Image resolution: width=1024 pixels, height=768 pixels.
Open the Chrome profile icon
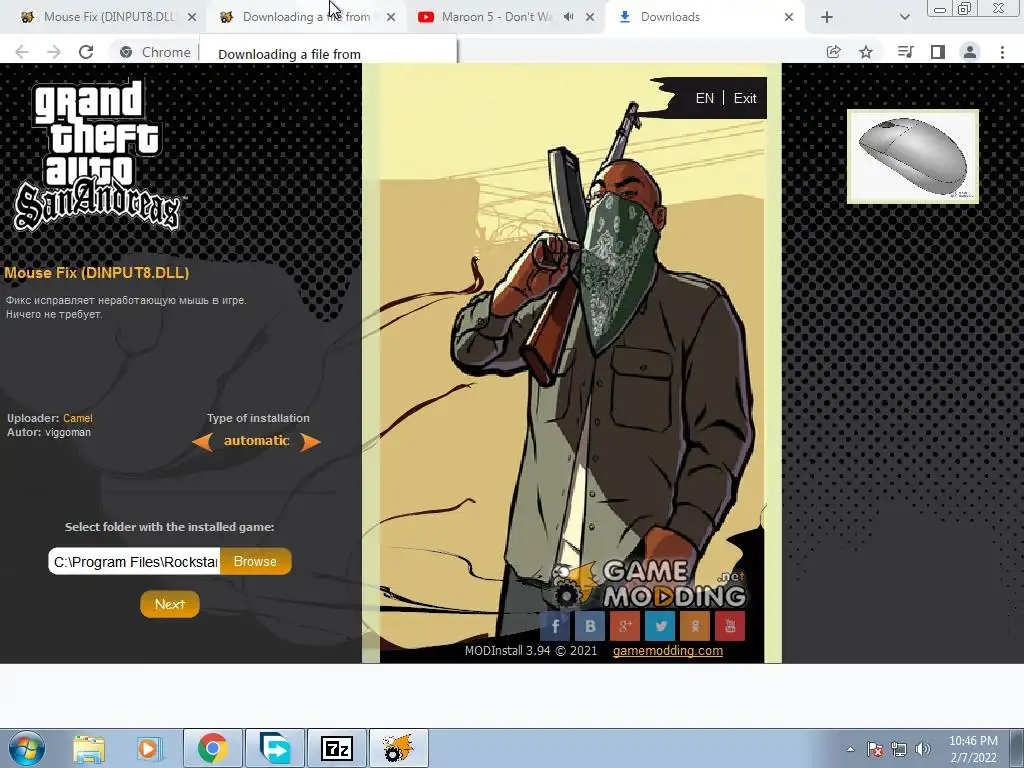(970, 52)
